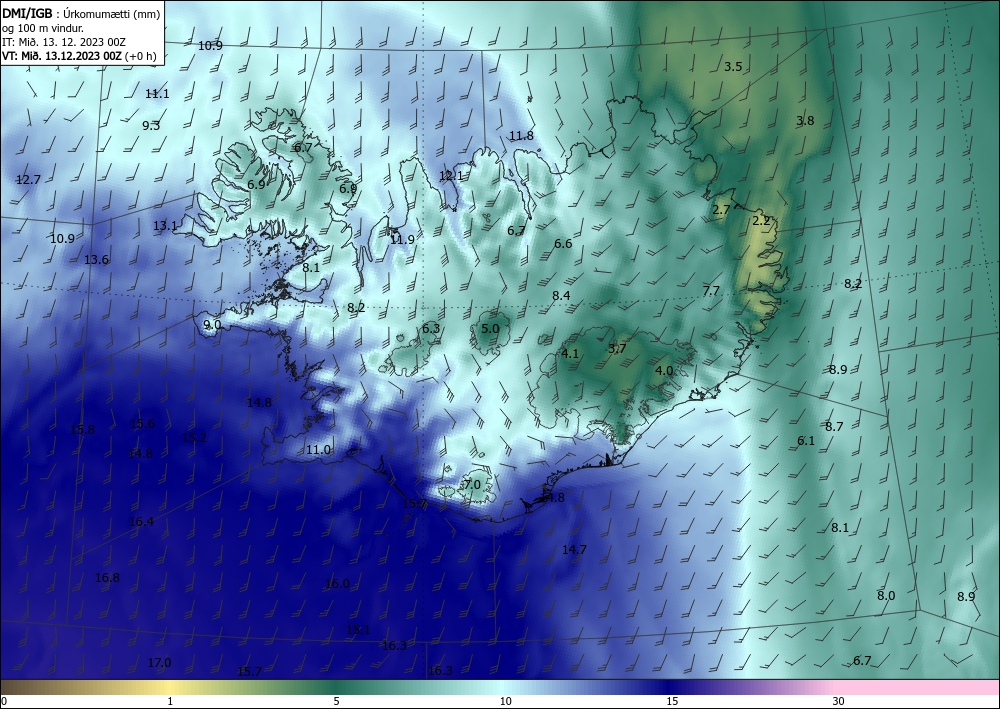The image size is (1000, 709).
Task: Click the 3.7 map value
Action: pyautogui.click(x=617, y=349)
